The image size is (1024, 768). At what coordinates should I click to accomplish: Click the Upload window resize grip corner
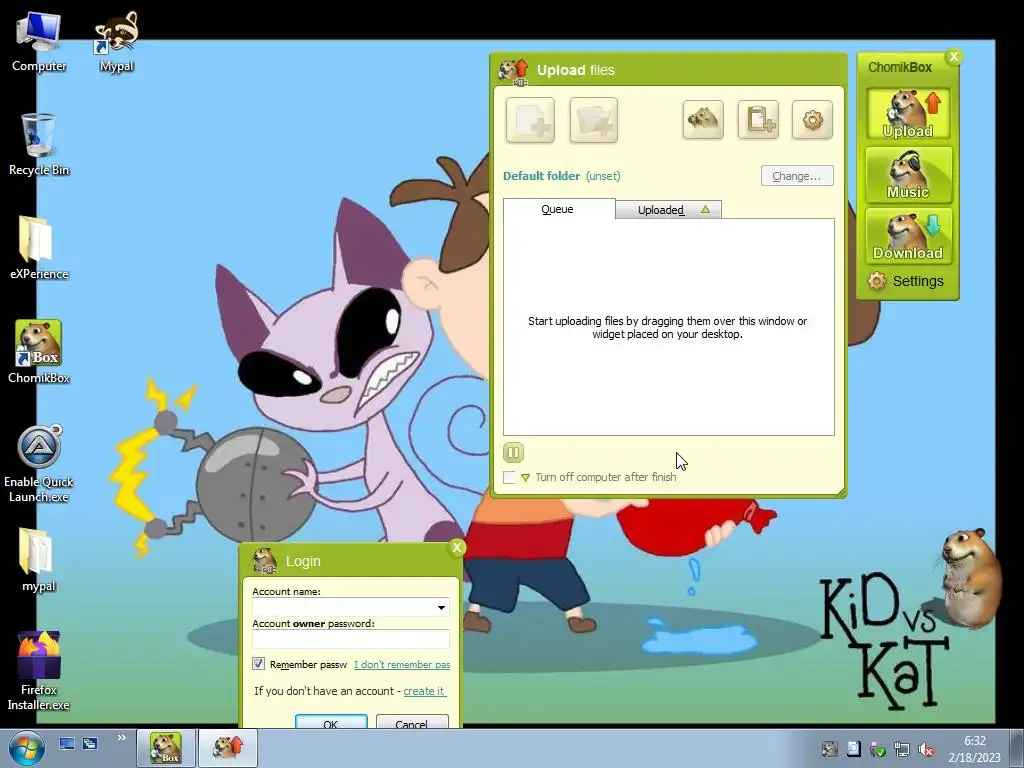(842, 493)
